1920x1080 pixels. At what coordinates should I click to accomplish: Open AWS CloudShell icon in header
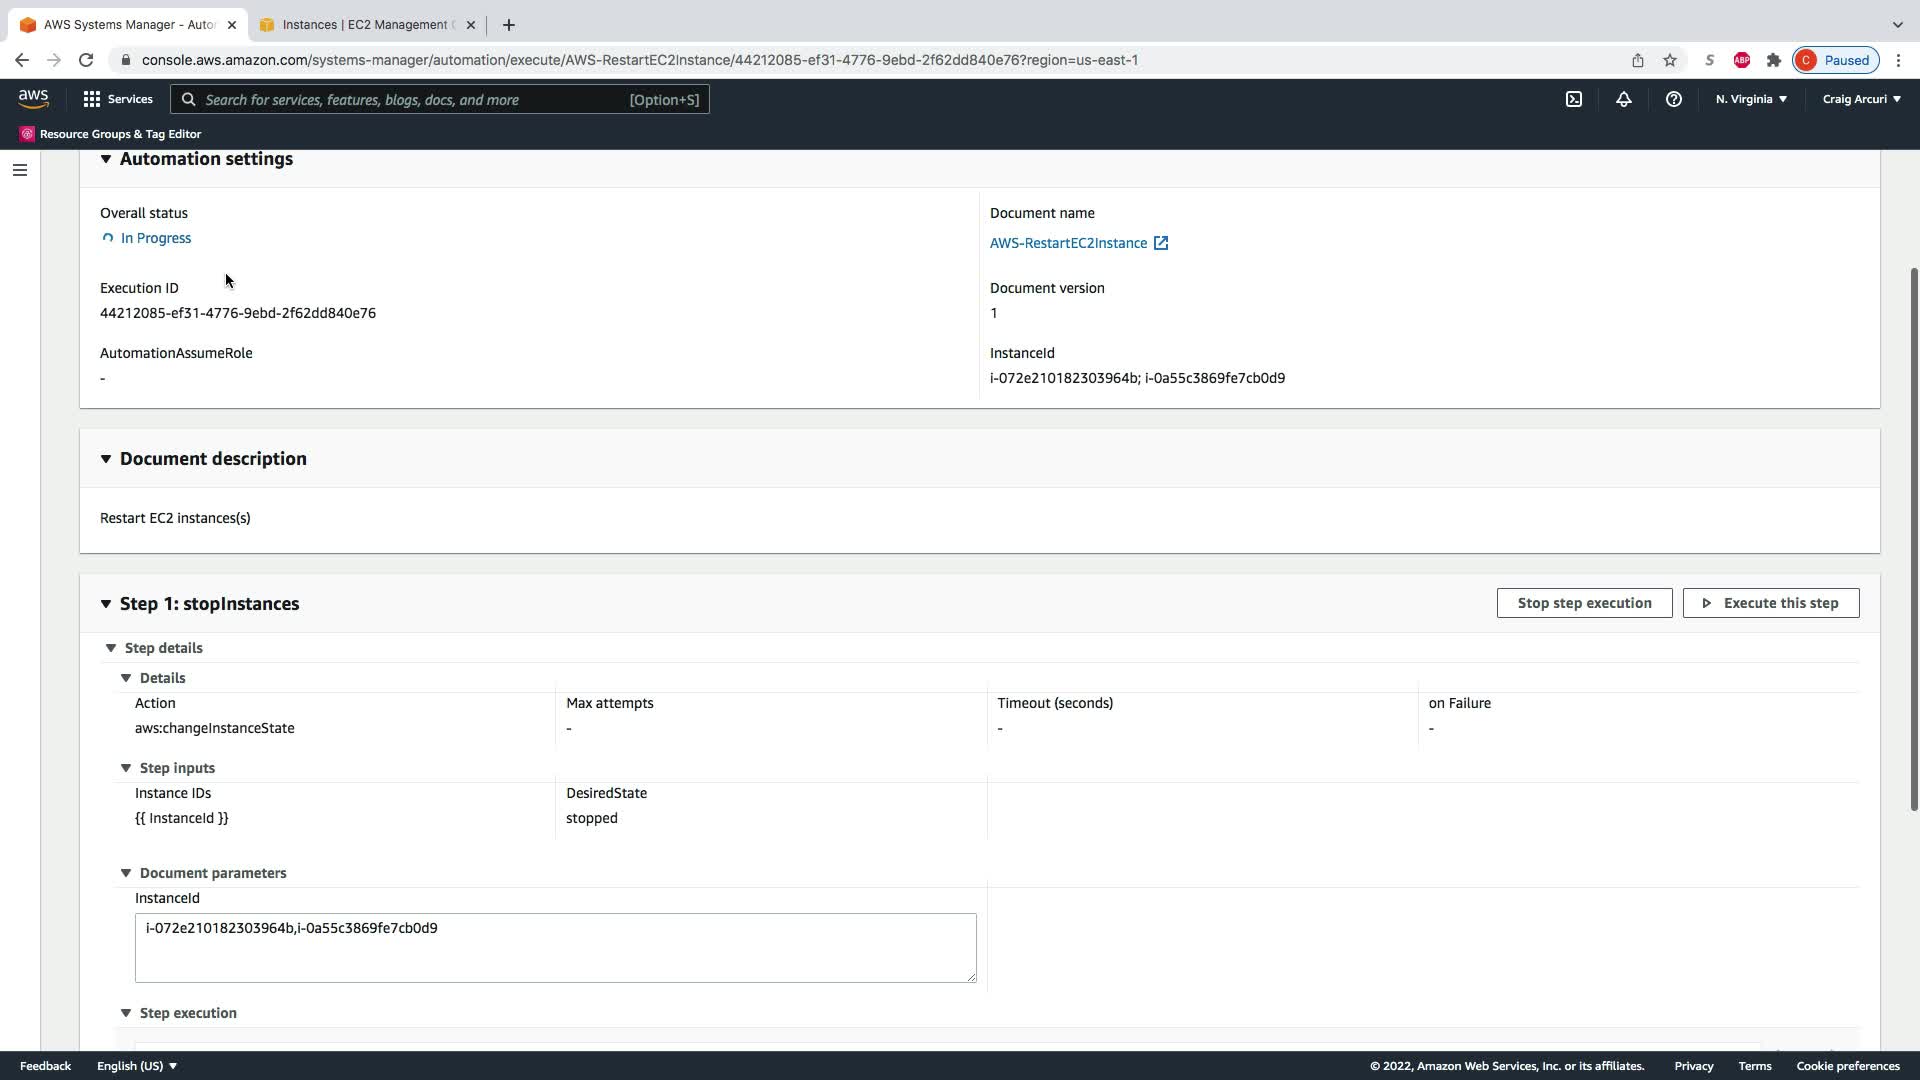click(1574, 99)
